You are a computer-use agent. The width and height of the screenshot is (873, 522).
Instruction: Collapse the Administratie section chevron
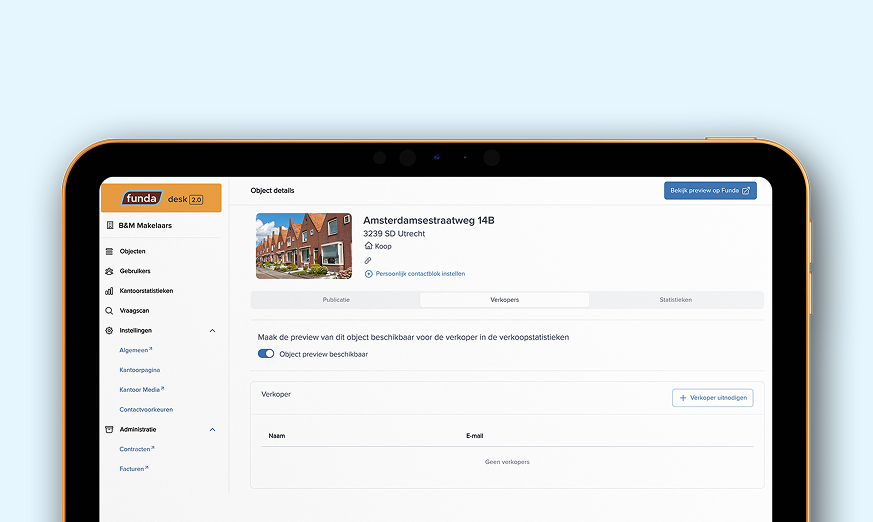212,430
